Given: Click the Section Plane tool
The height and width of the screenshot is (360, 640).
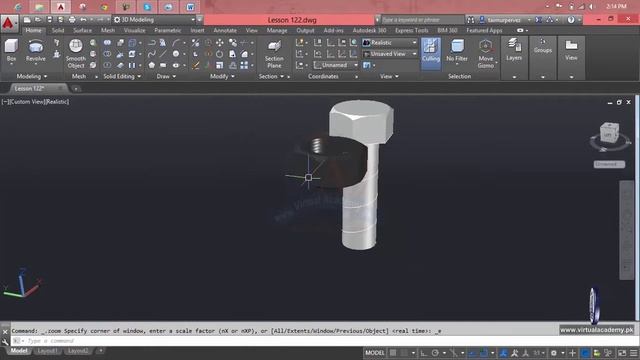Looking at the screenshot, I should click(274, 53).
